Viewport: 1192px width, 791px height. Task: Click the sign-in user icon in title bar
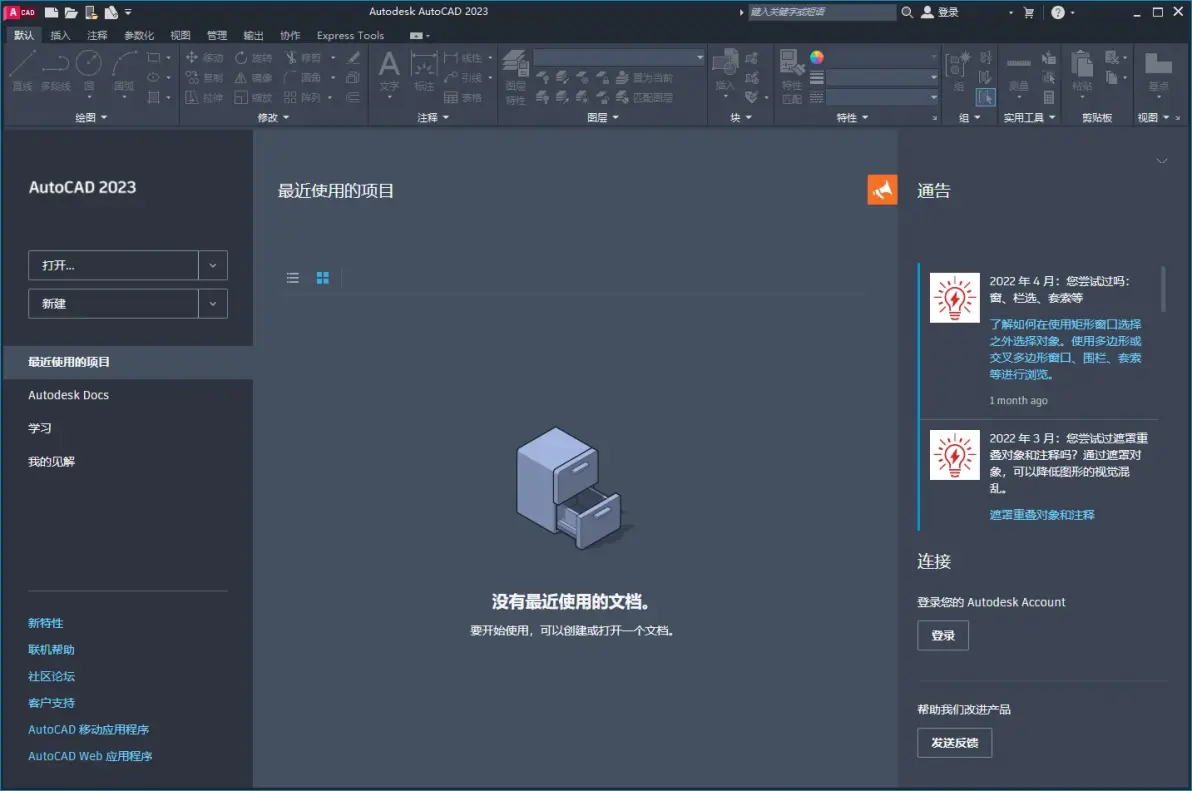point(927,12)
